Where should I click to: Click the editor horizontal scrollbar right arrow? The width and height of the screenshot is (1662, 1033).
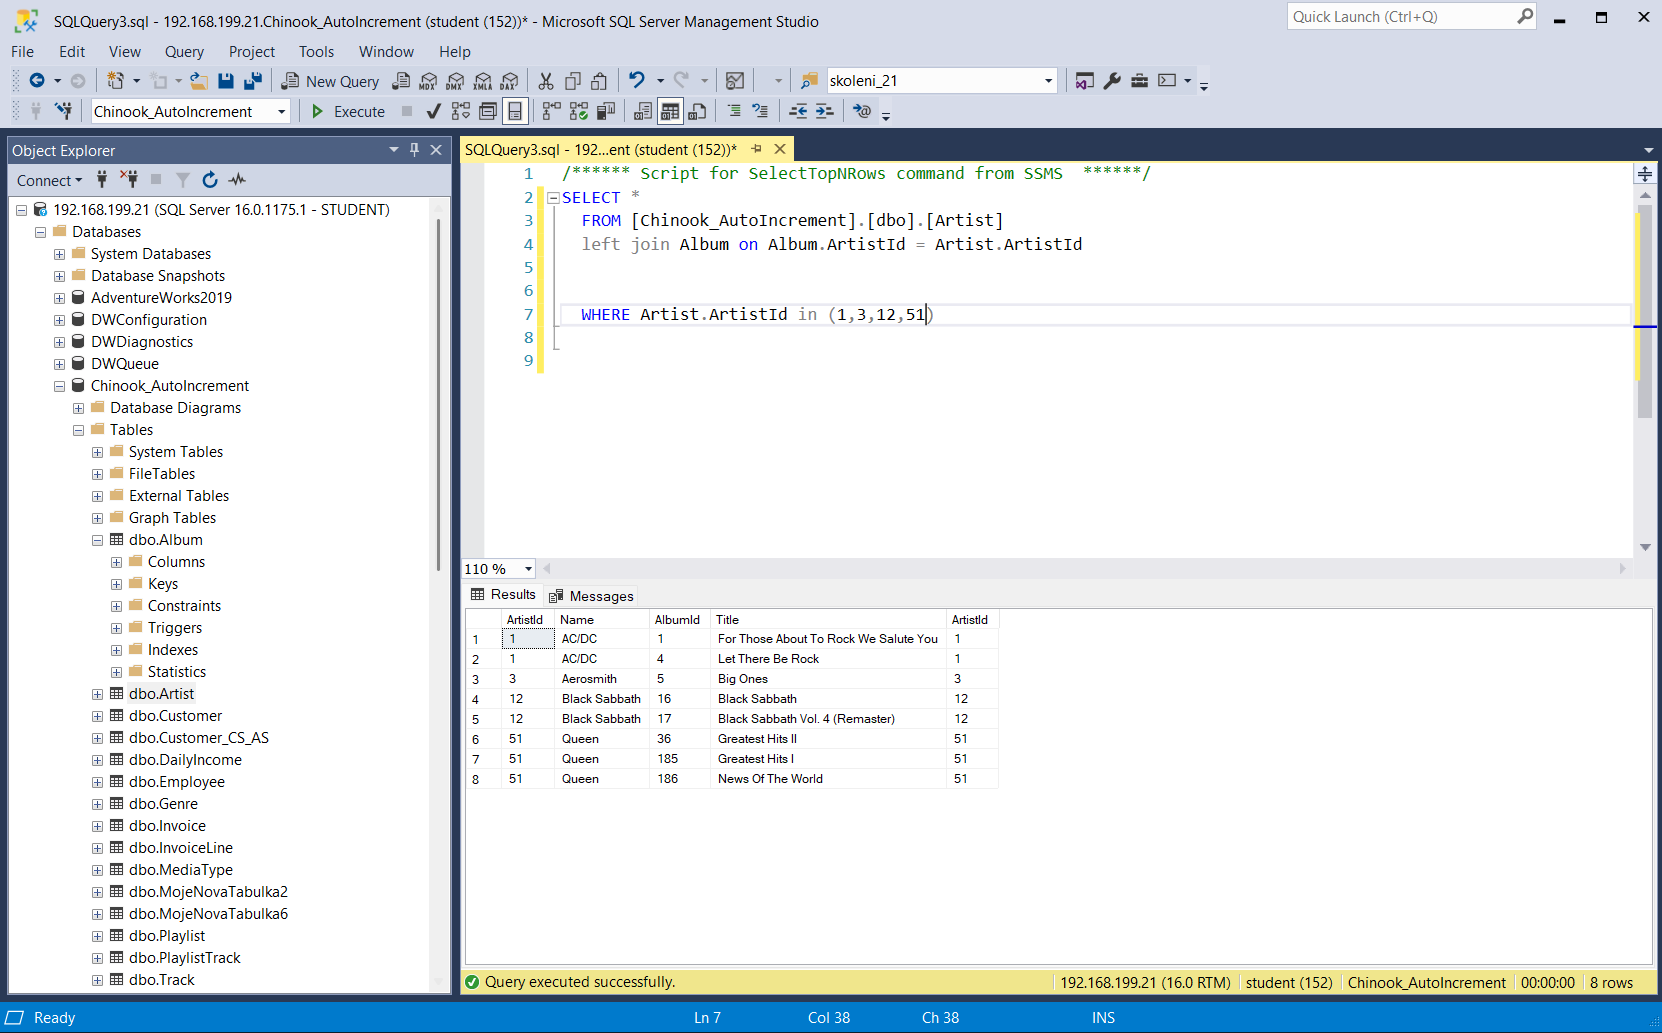1622,568
